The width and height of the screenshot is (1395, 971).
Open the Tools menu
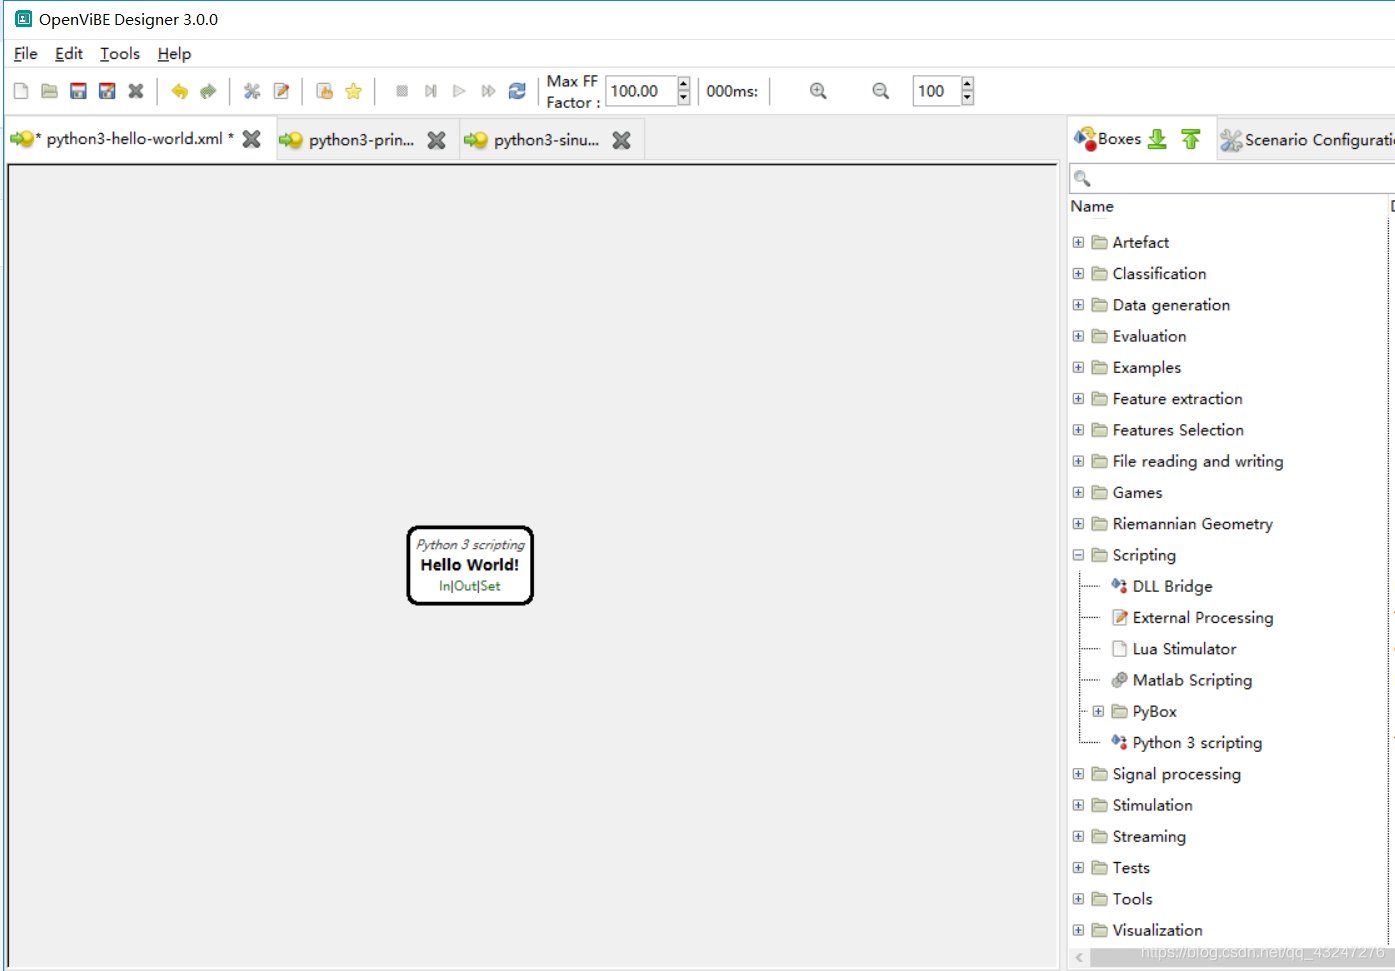click(120, 54)
